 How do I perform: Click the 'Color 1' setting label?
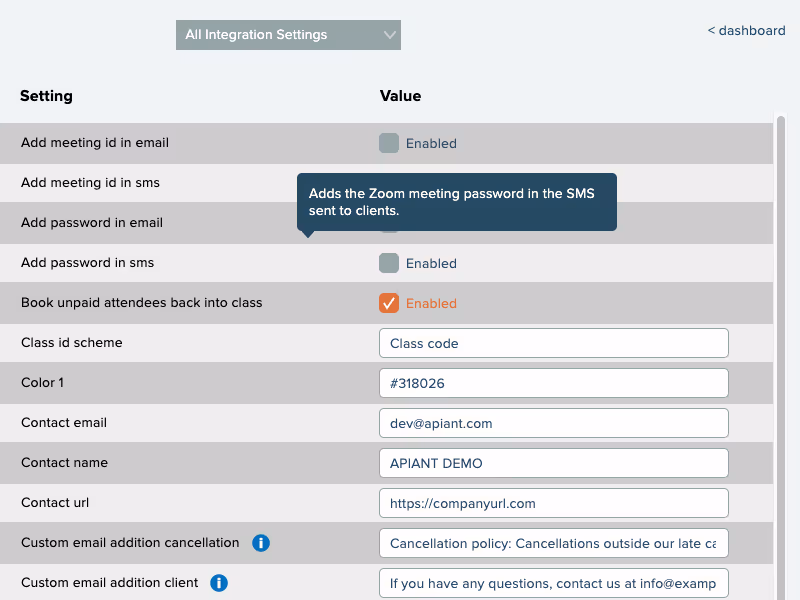(42, 383)
